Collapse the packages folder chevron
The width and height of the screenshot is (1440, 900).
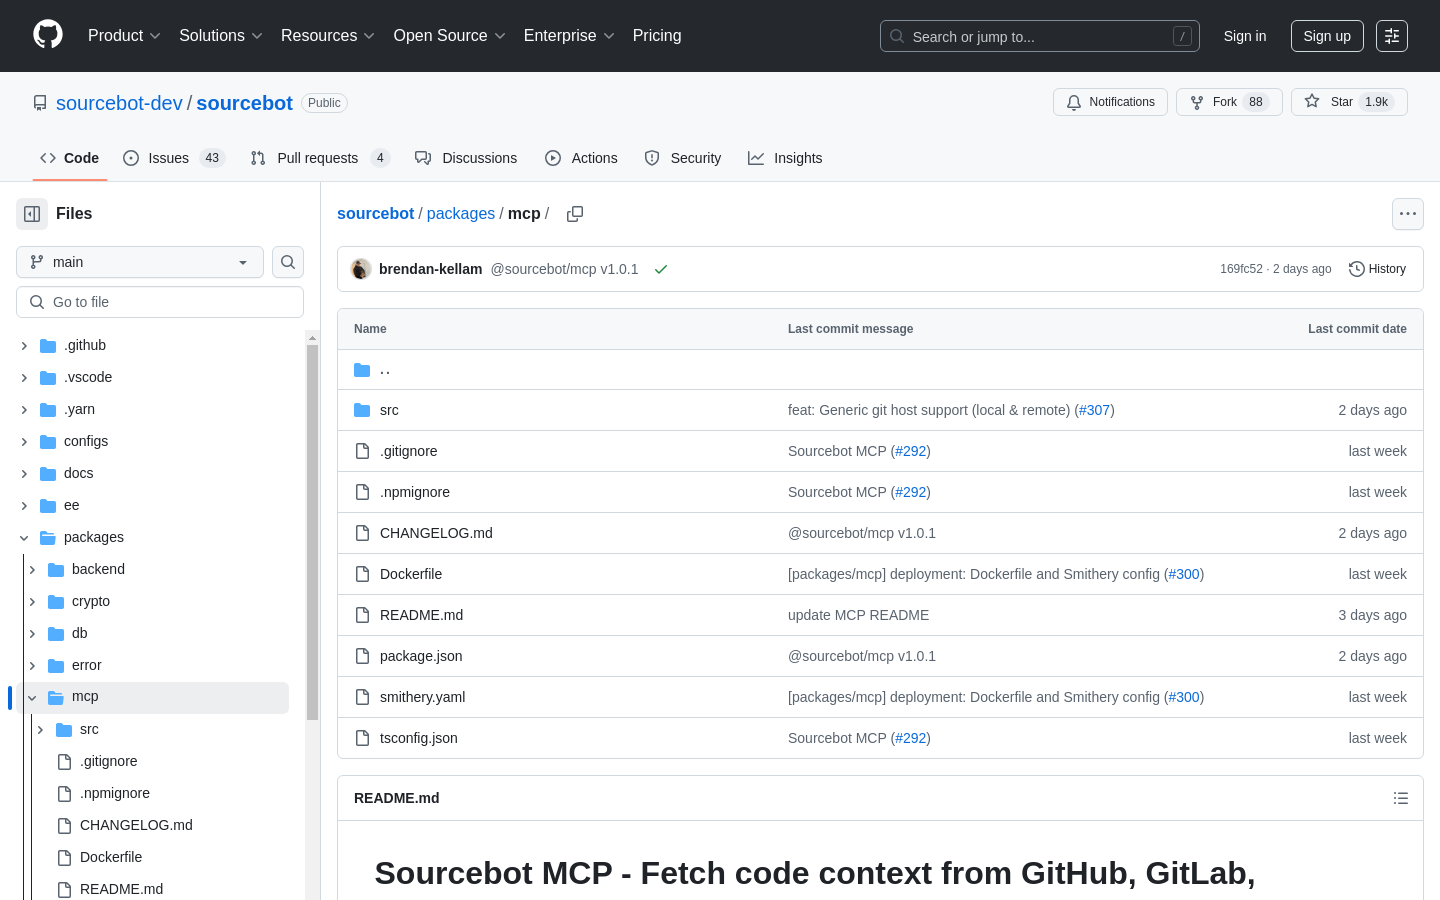point(24,537)
